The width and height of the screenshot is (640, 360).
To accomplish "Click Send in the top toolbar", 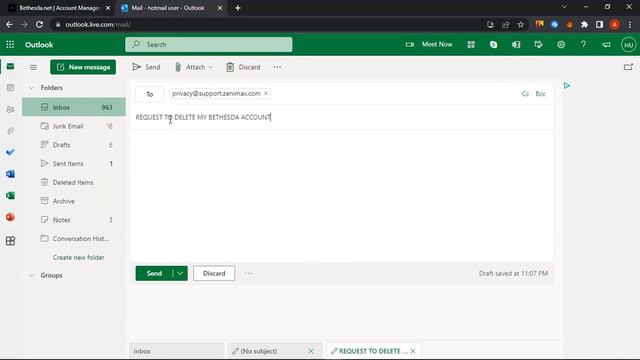I will tap(146, 67).
